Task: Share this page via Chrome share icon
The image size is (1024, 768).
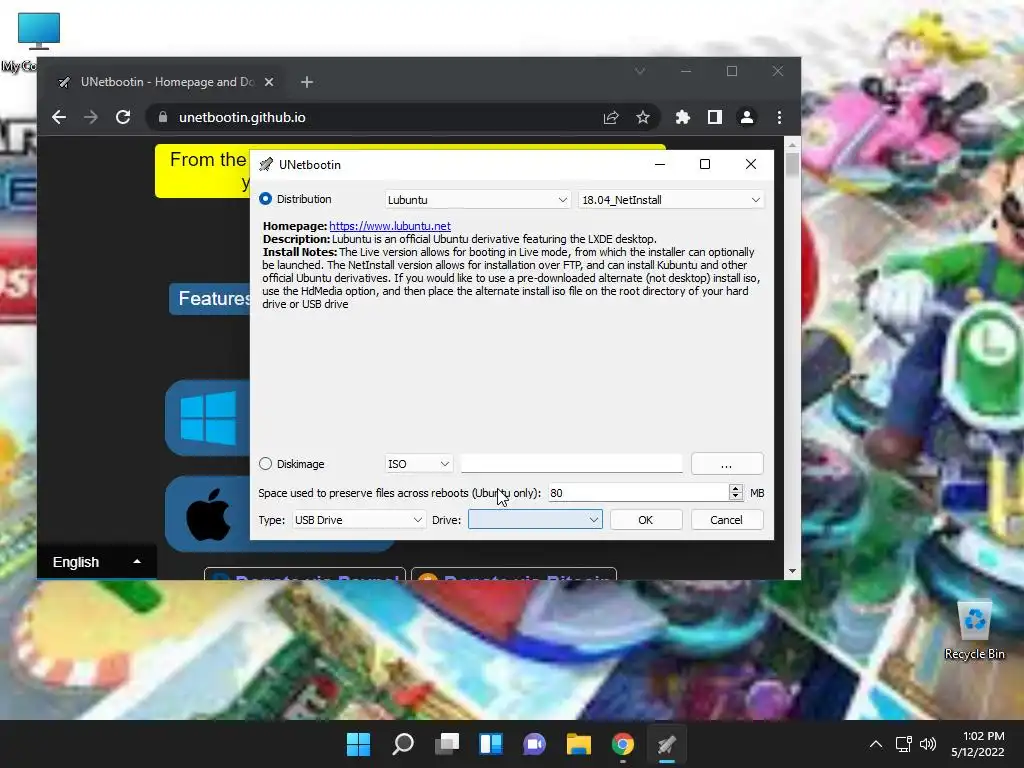Action: pos(611,118)
